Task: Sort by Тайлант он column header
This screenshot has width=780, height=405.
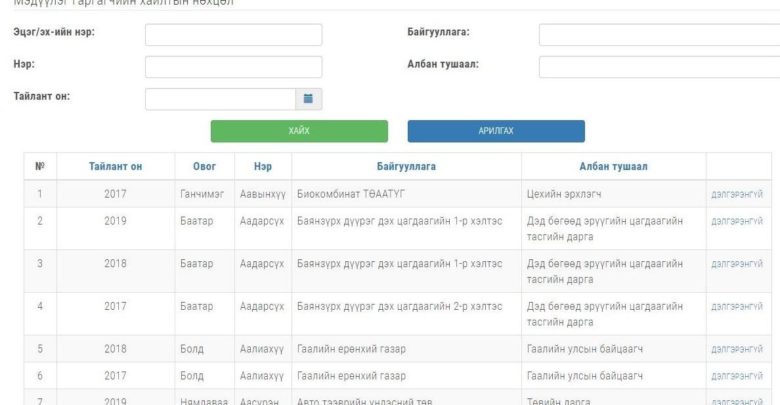Action: click(115, 166)
